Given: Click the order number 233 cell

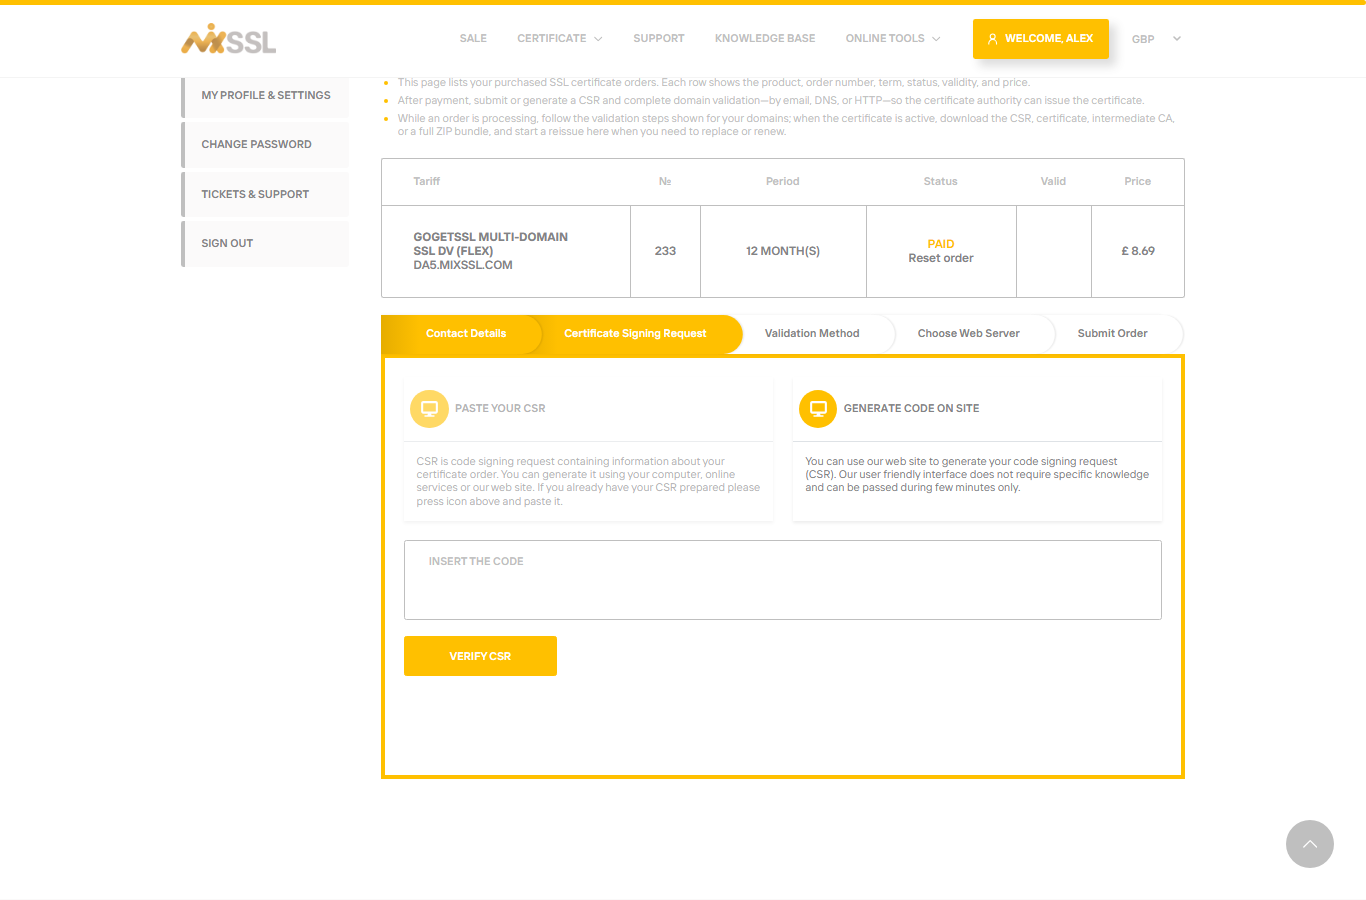Looking at the screenshot, I should [665, 251].
